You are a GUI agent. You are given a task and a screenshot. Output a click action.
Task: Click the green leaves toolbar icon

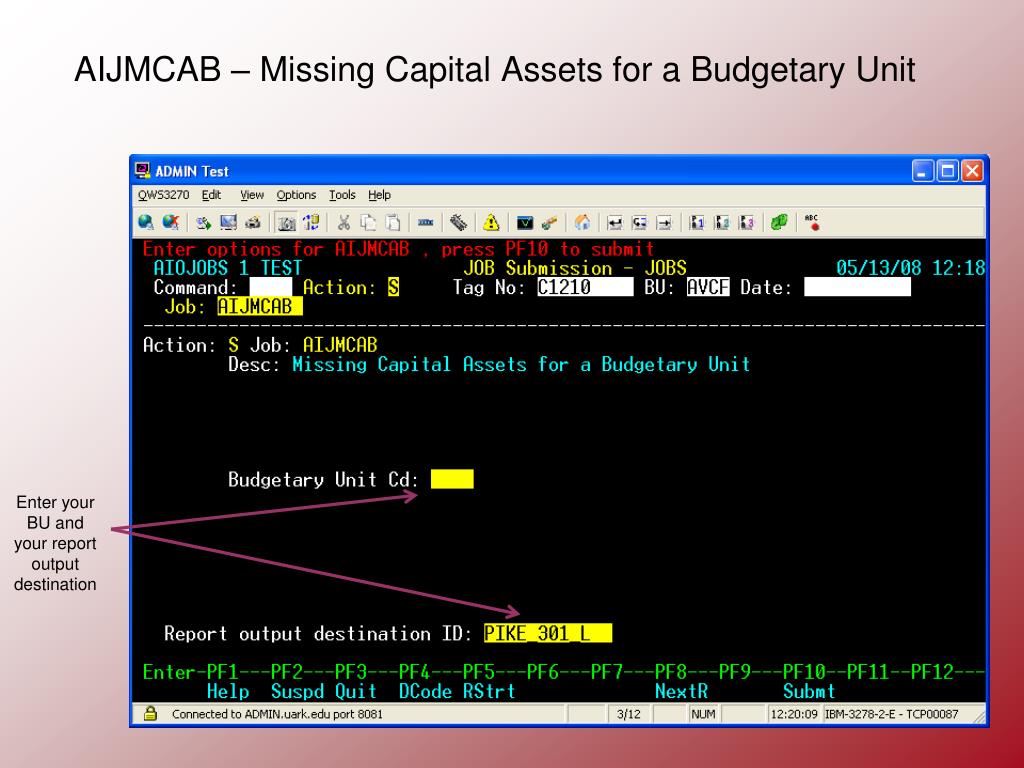pyautogui.click(x=779, y=223)
